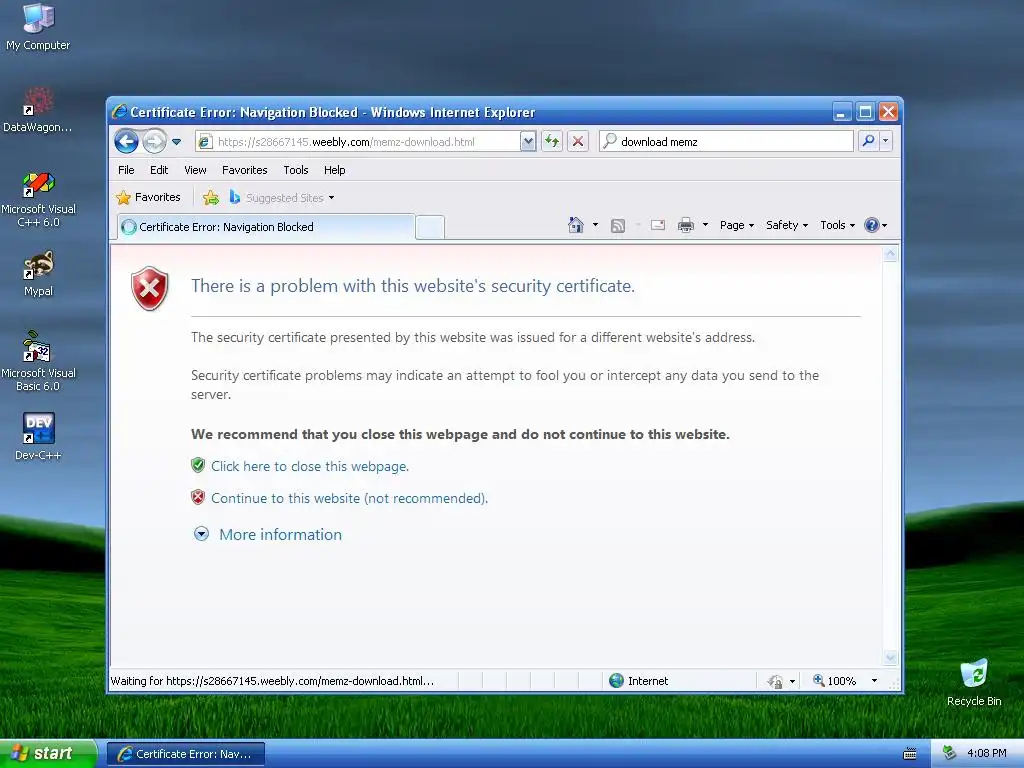Click the Read Mail envelope icon

pyautogui.click(x=658, y=225)
